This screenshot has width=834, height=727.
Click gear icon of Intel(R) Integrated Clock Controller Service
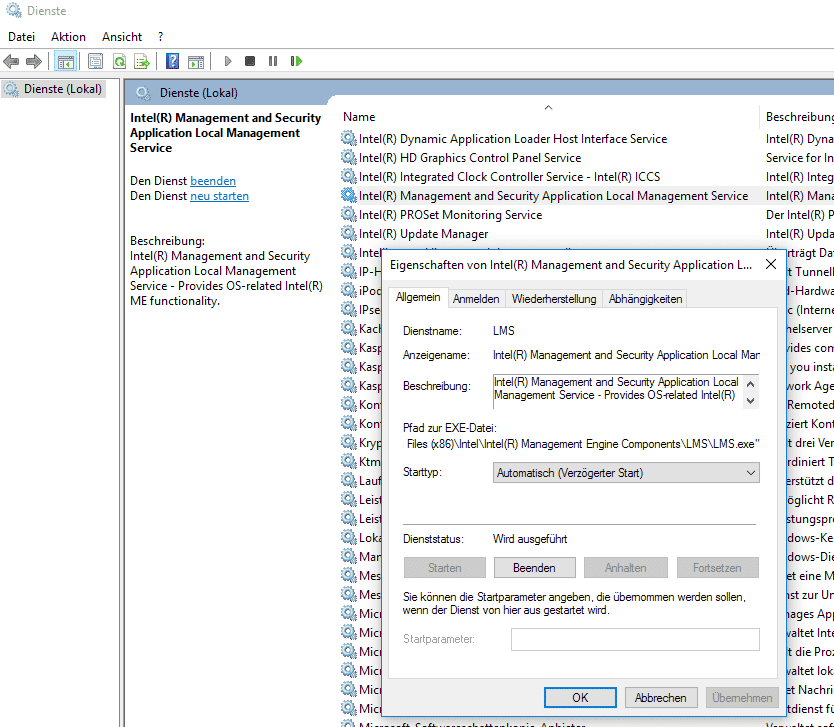pos(348,177)
